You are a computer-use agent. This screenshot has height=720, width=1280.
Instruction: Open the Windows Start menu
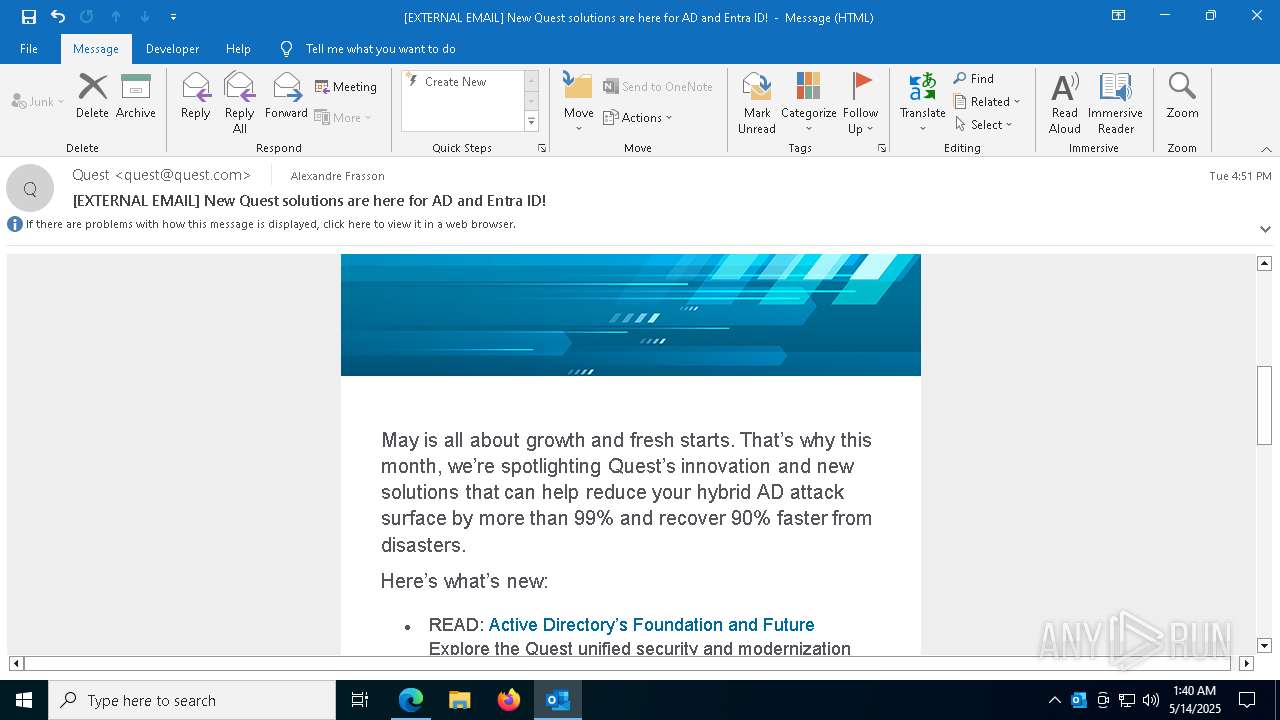24,700
